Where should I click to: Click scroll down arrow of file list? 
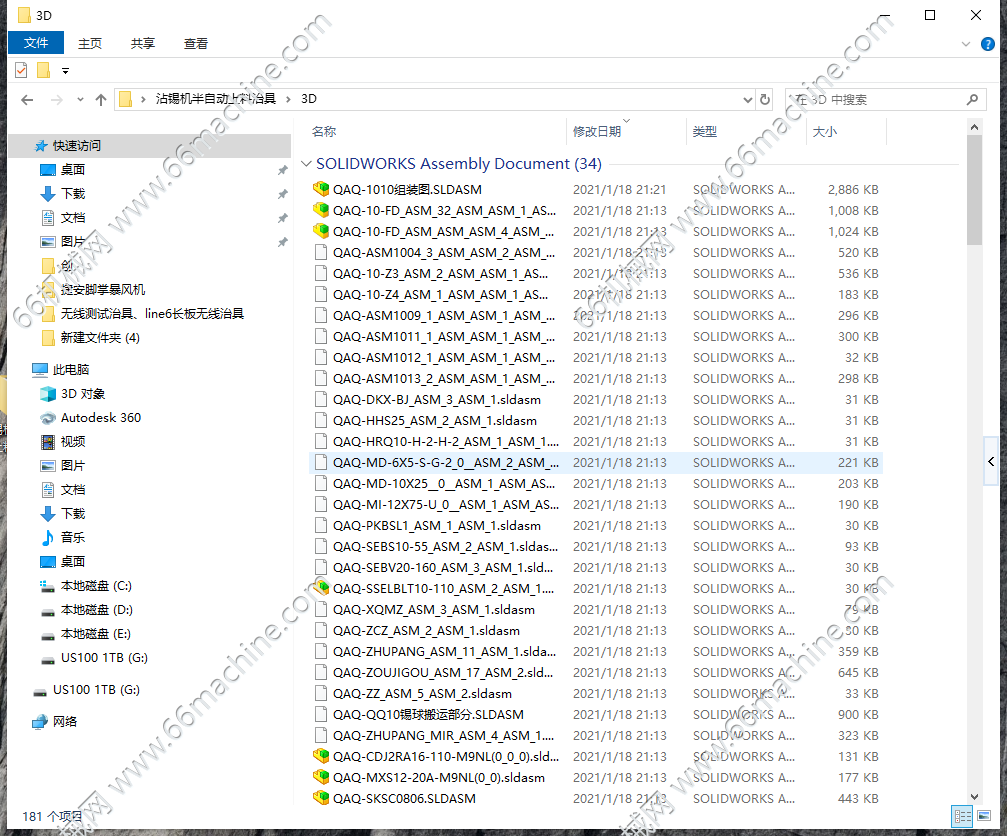click(x=974, y=797)
